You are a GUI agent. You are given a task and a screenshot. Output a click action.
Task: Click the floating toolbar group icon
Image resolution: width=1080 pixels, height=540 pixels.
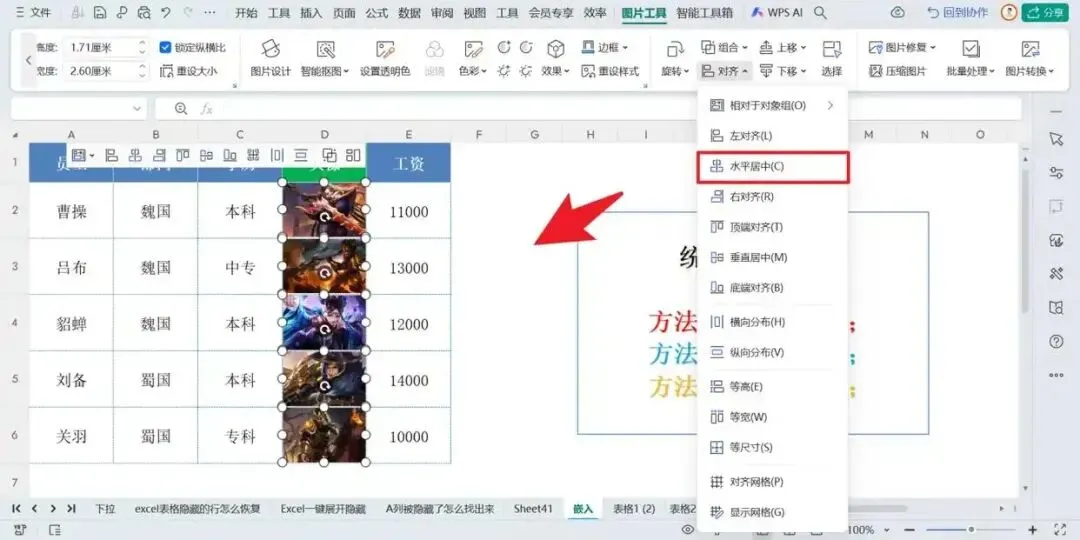click(330, 156)
